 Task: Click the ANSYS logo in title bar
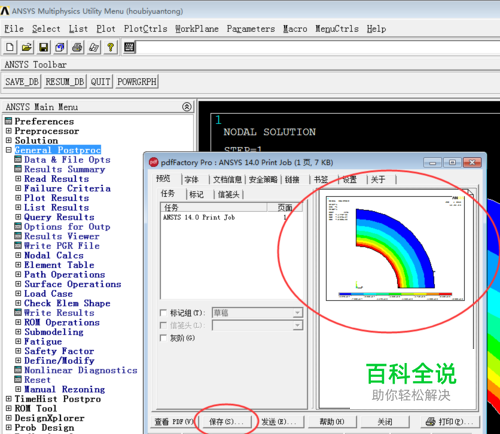click(x=5, y=11)
